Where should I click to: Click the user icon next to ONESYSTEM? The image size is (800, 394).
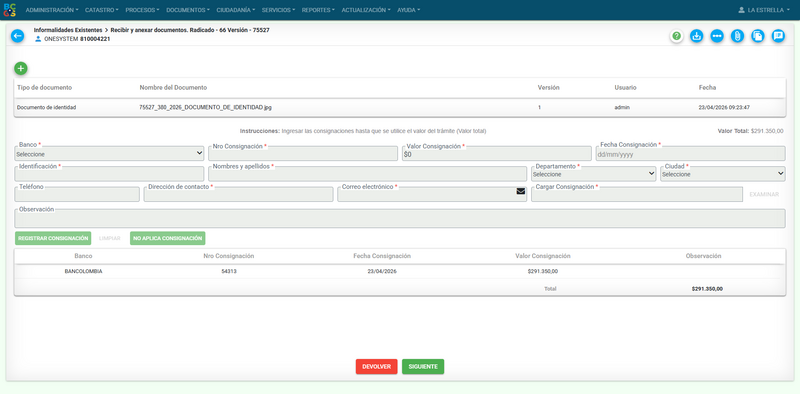[x=38, y=38]
